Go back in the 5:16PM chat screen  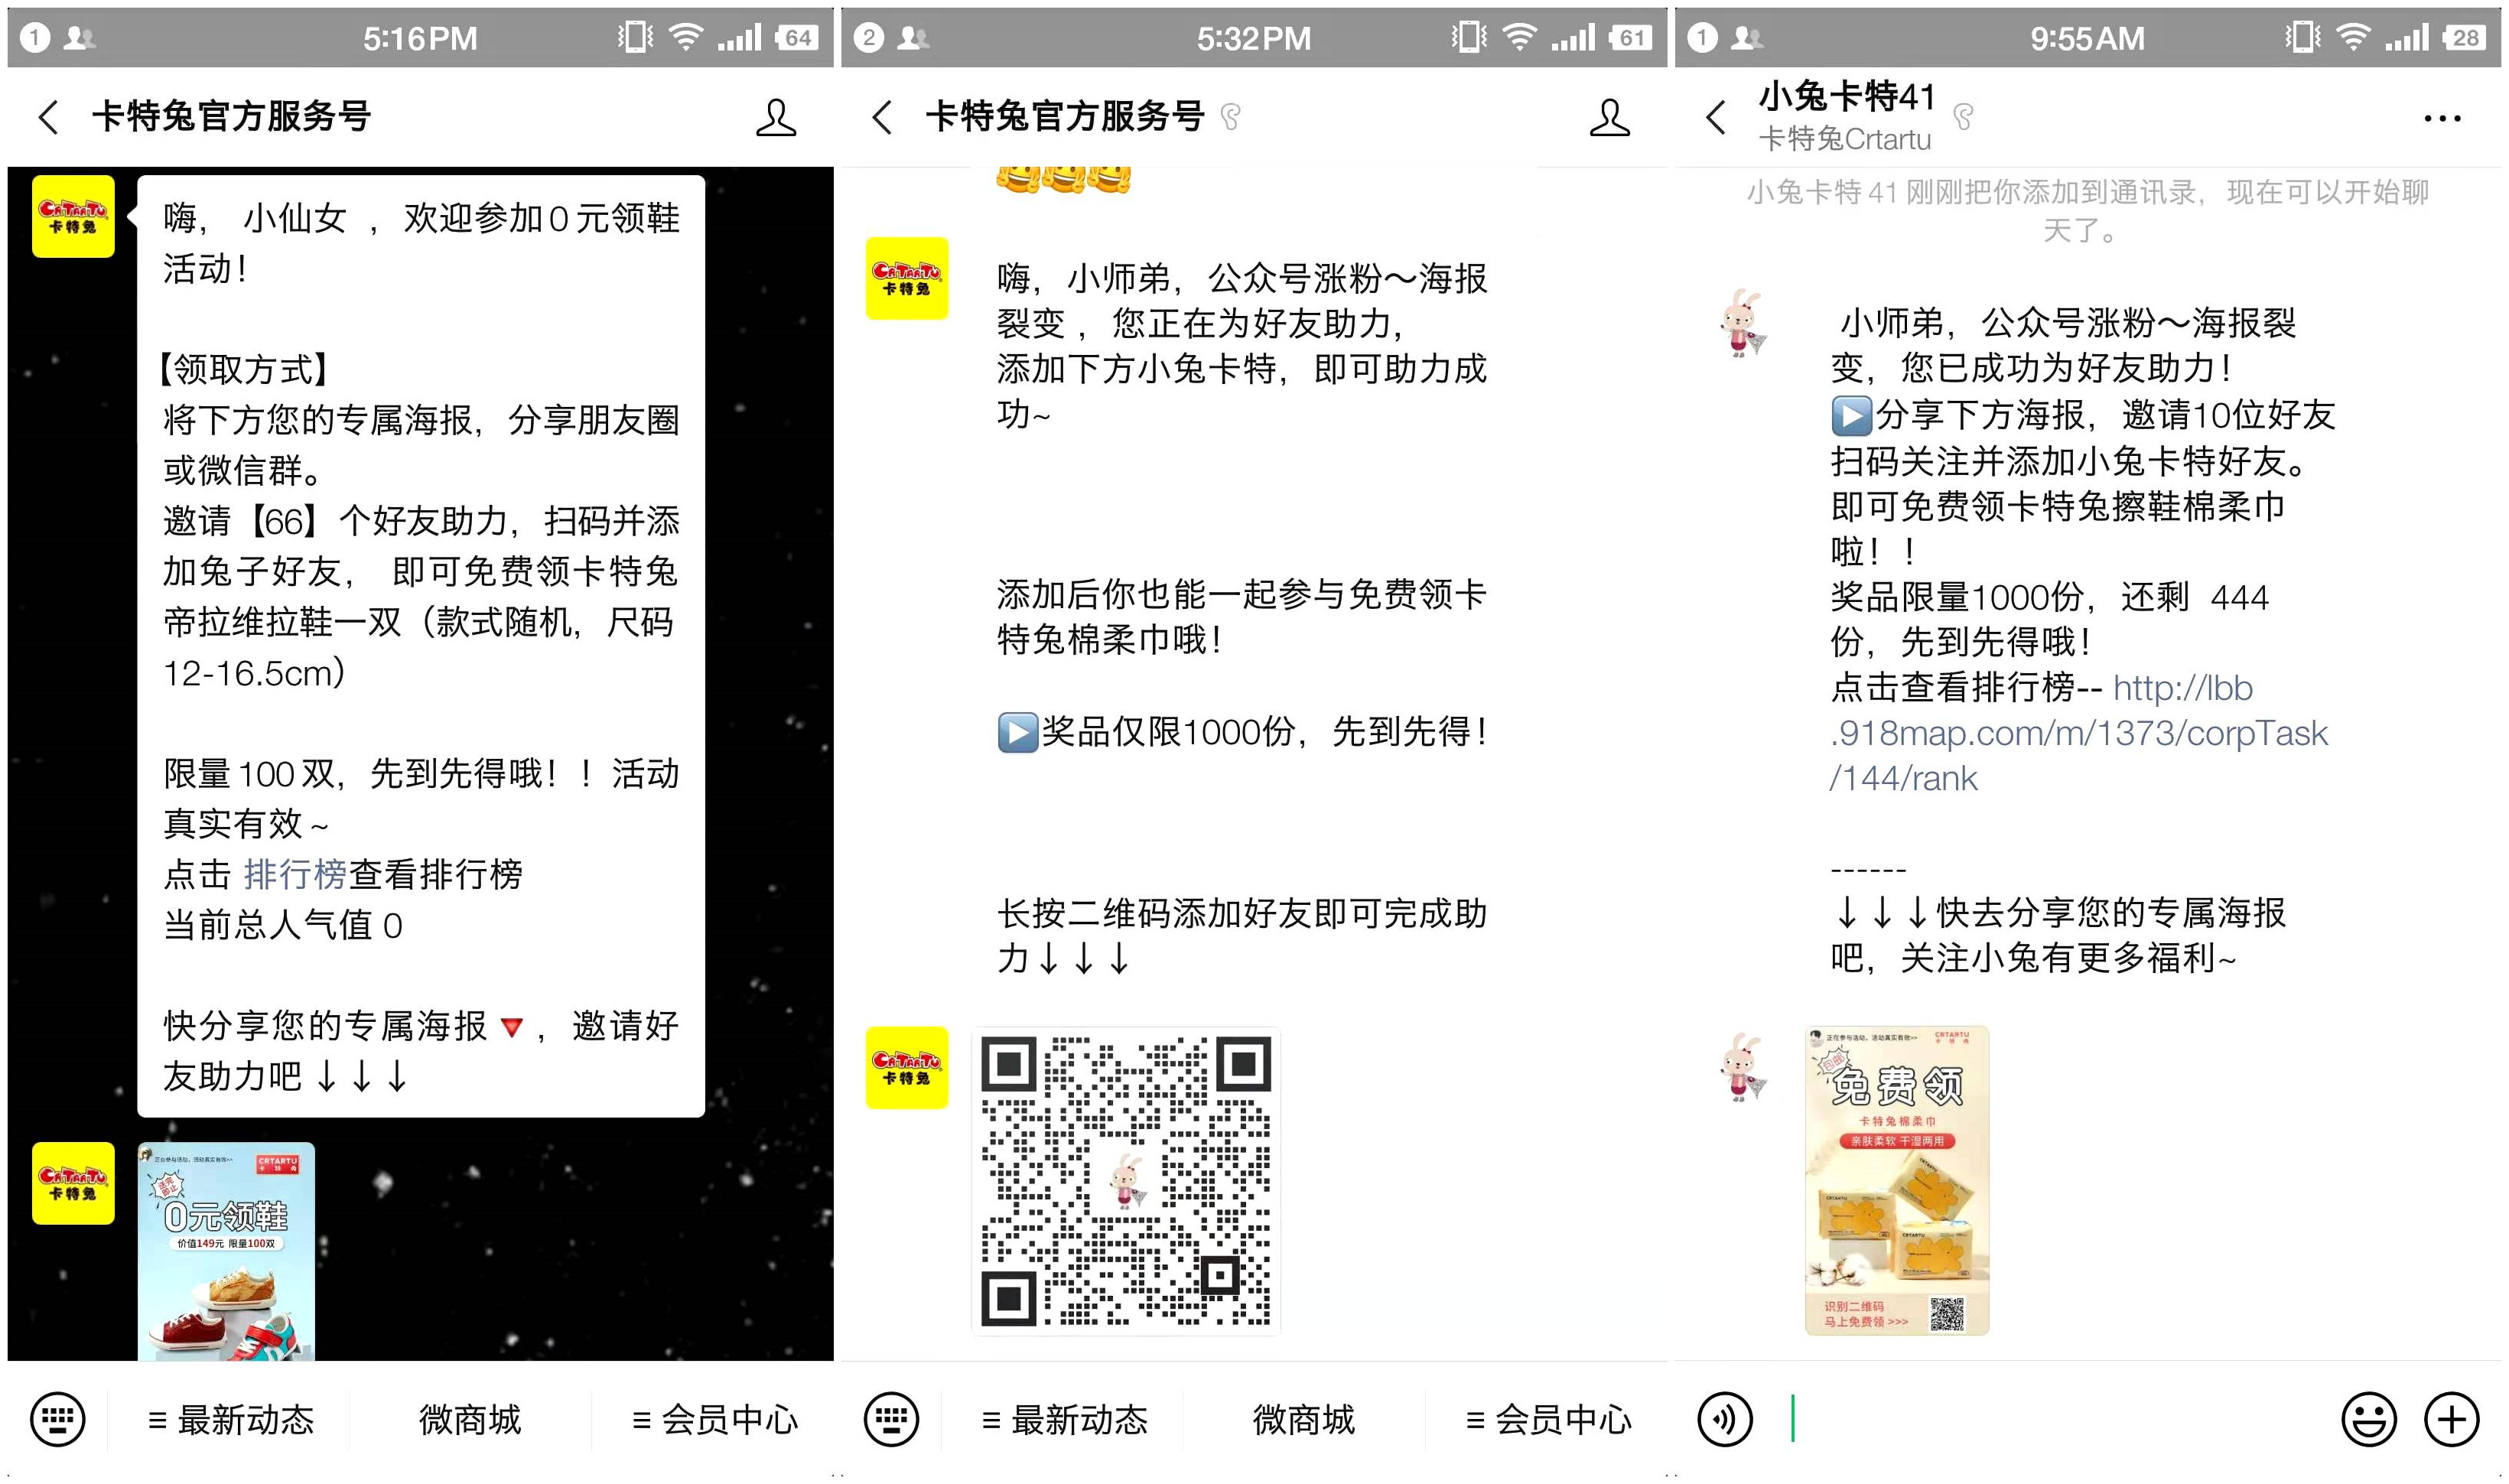48,117
